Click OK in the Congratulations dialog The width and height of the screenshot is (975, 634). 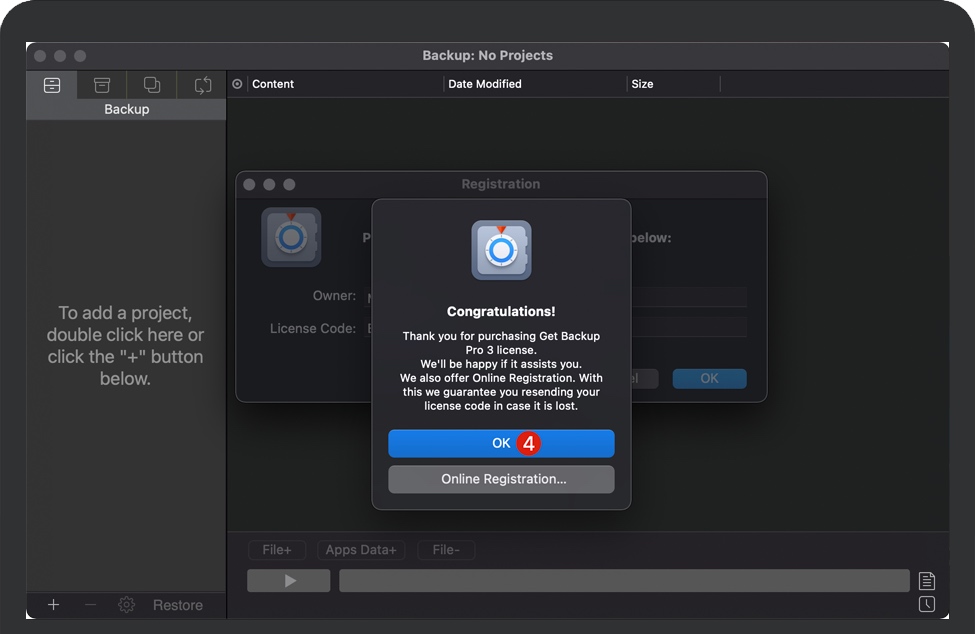tap(501, 443)
